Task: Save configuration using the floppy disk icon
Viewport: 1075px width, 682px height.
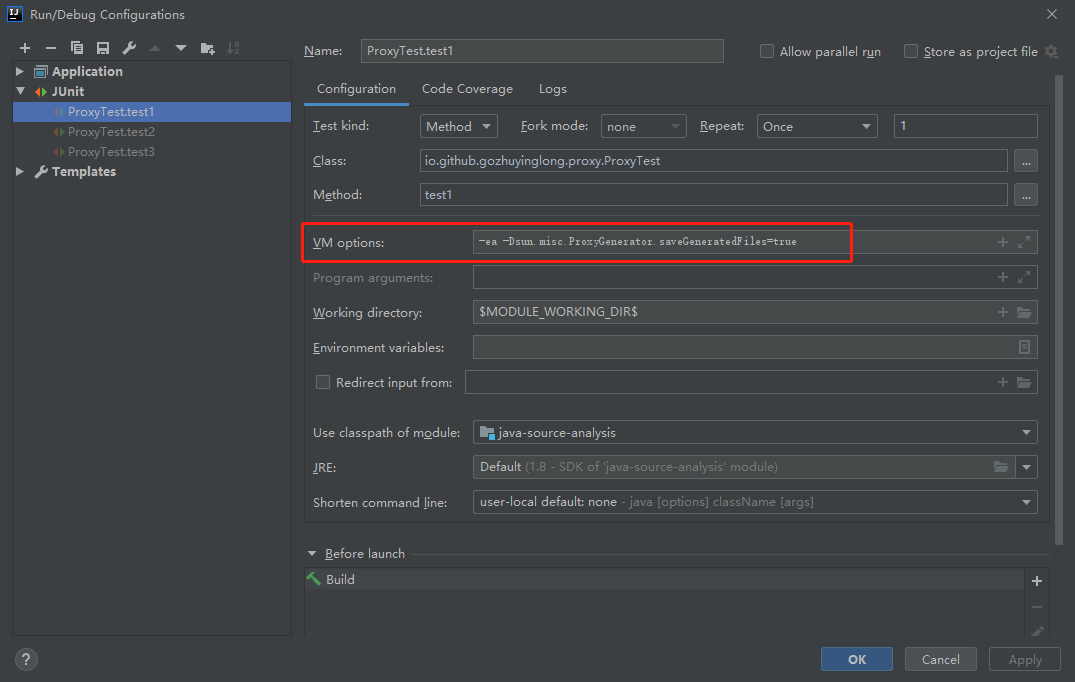Action: pos(103,48)
